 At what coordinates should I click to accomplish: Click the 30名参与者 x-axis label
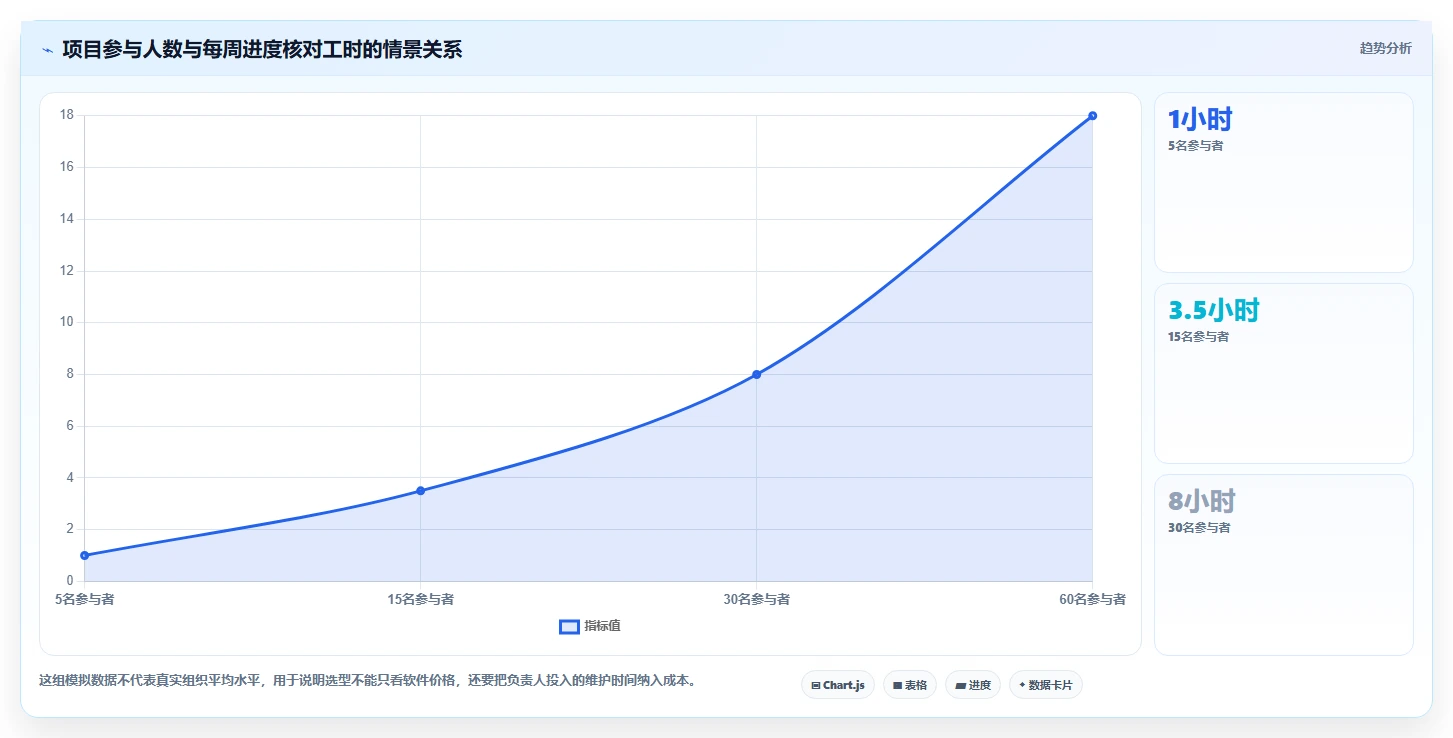[x=757, y=599]
